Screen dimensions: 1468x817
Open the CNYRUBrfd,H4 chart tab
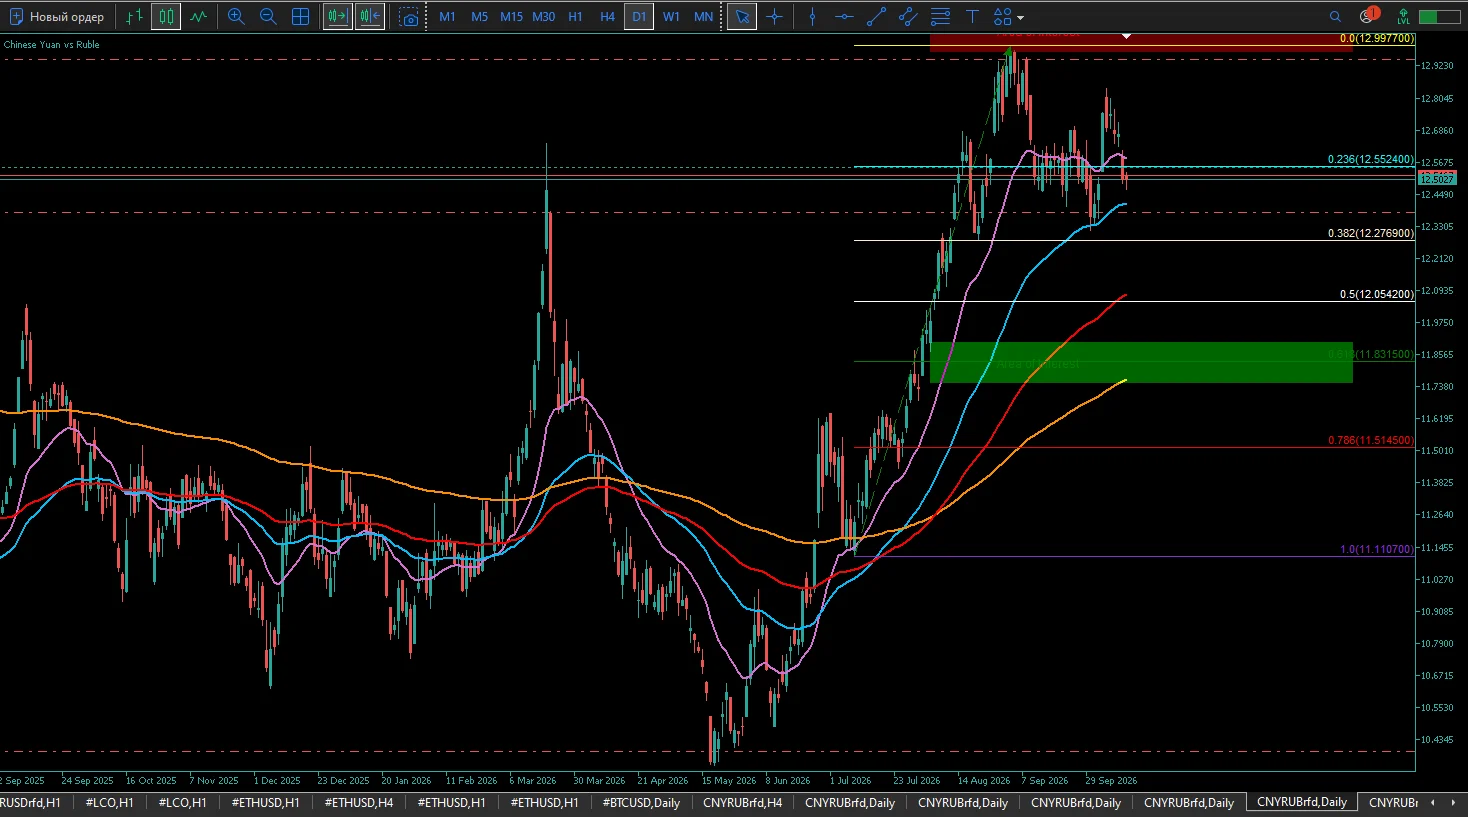click(743, 802)
